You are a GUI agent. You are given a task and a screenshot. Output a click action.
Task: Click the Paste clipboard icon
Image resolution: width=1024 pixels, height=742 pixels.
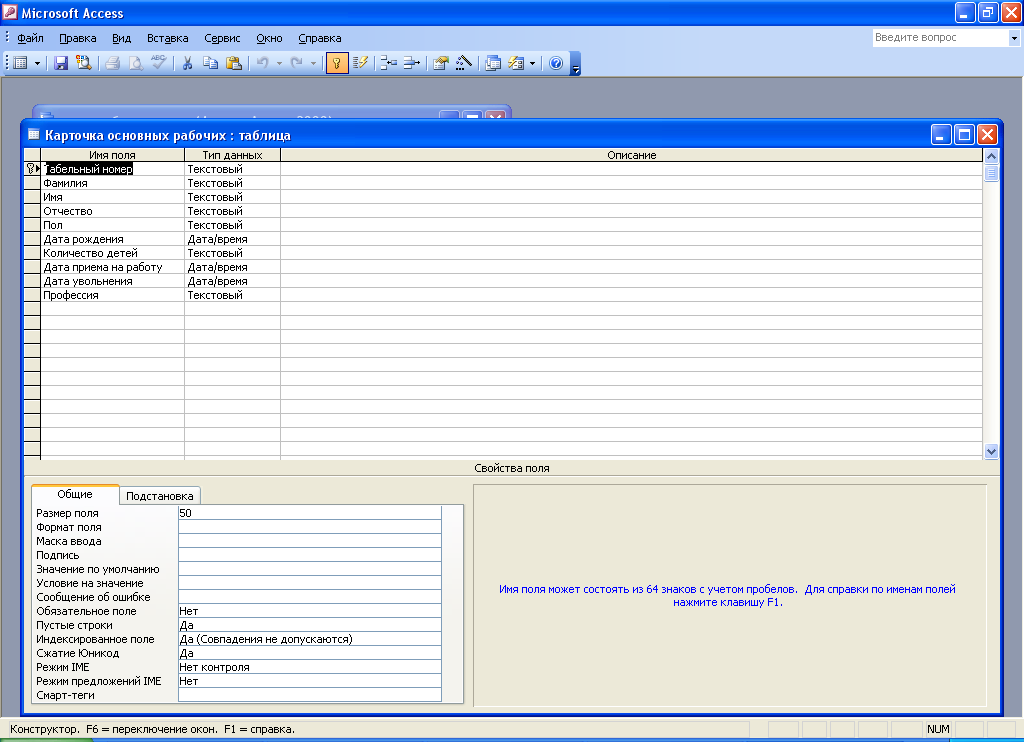point(234,63)
